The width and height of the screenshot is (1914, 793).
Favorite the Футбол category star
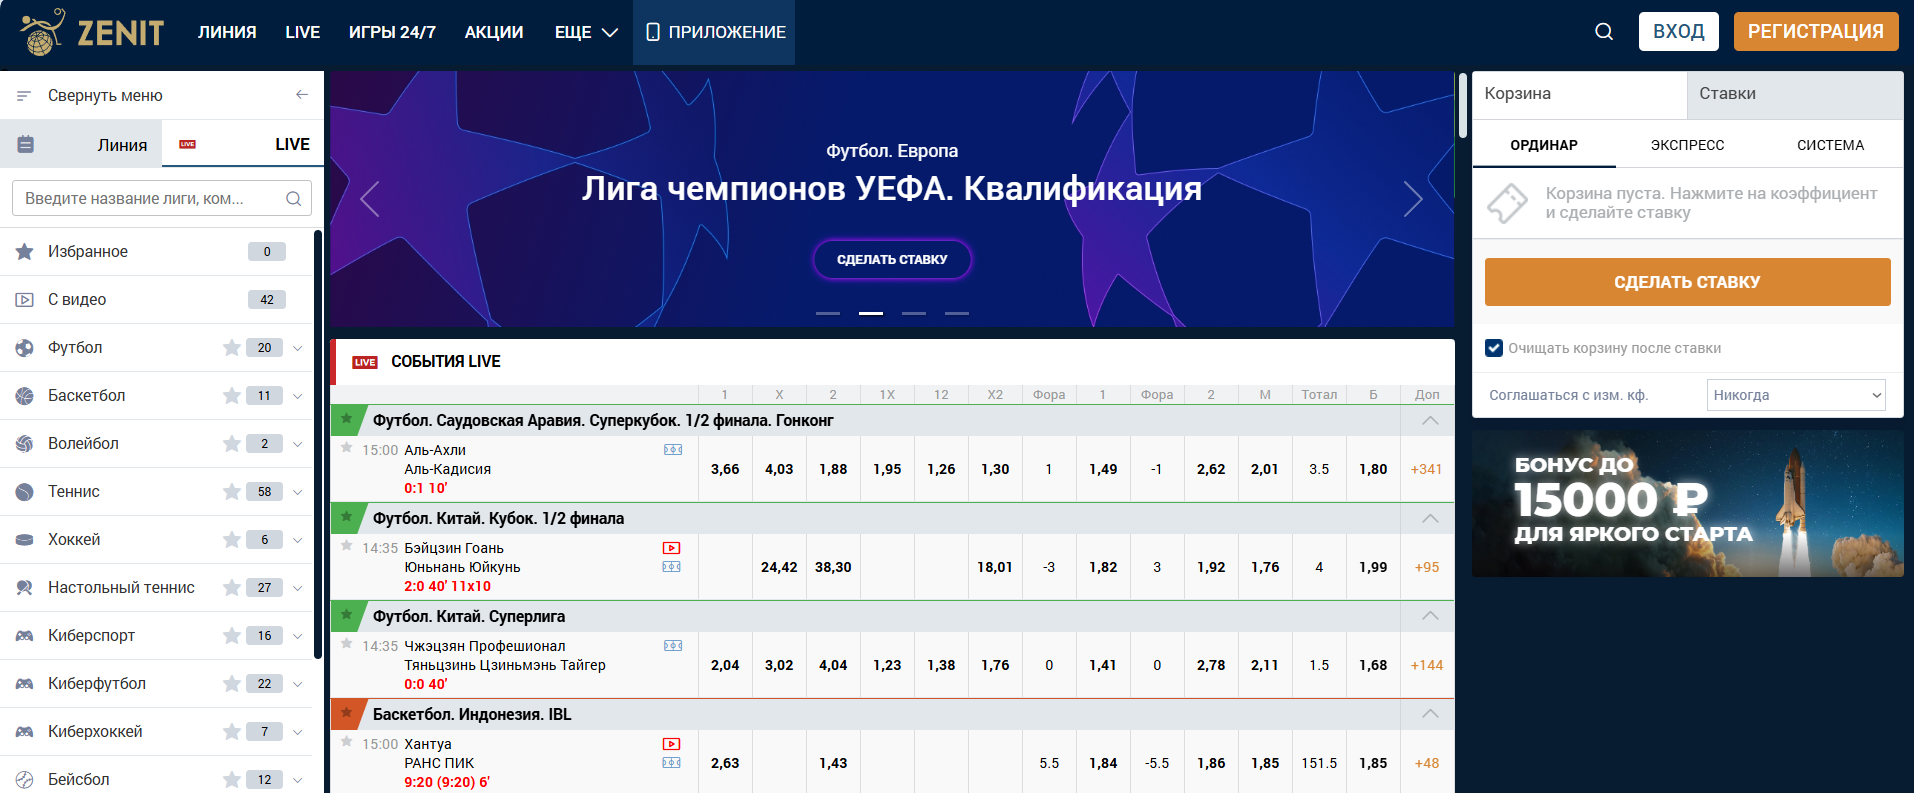pos(232,348)
